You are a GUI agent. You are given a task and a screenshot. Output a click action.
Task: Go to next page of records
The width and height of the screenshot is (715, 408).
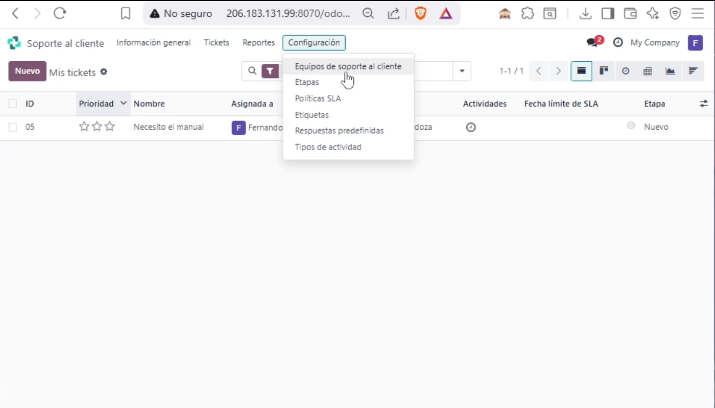pos(558,71)
